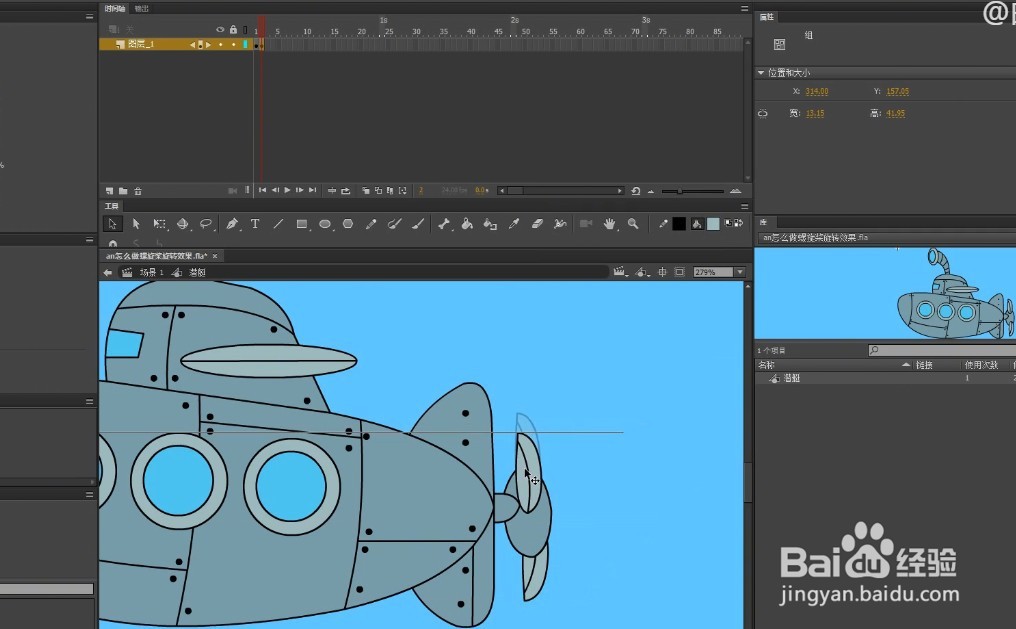
Task: Select the Pen tool
Action: coord(232,223)
